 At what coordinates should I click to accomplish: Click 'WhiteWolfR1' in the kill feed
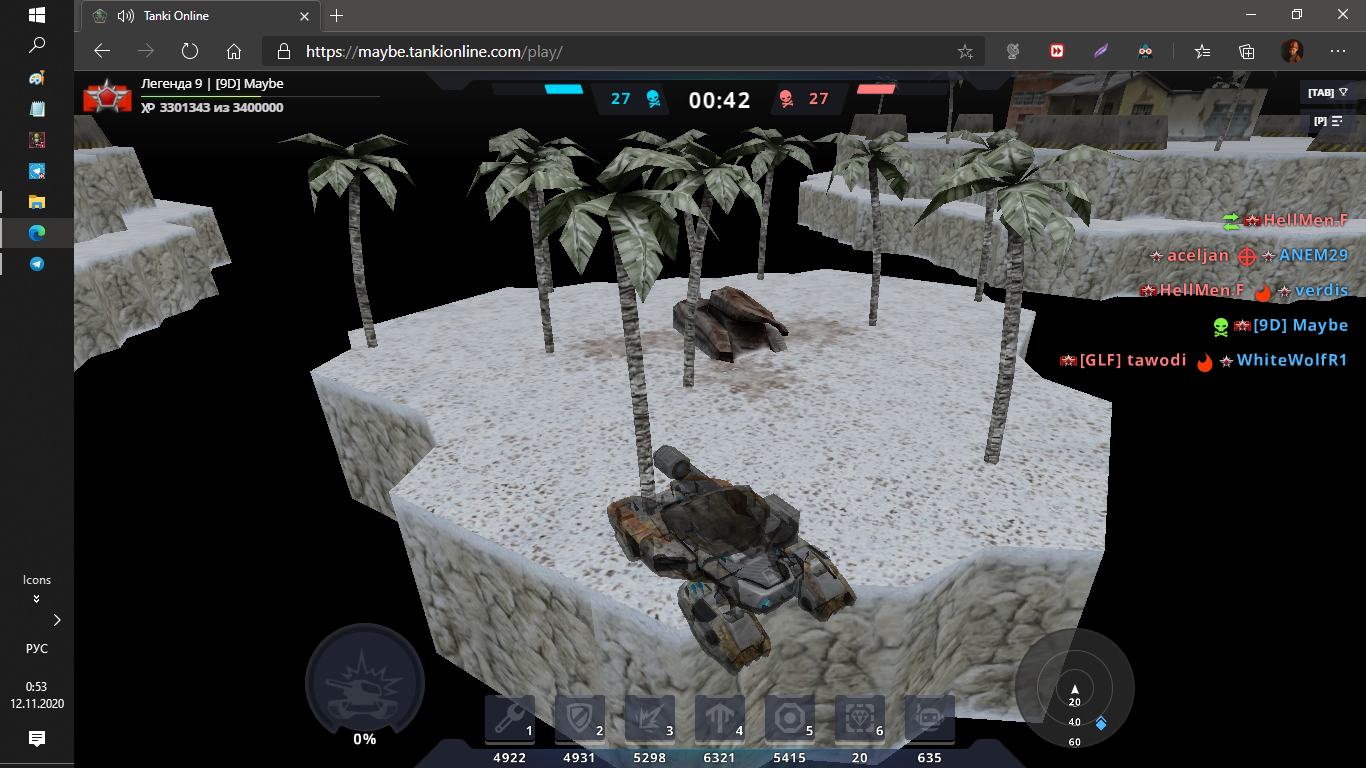pyautogui.click(x=1292, y=360)
